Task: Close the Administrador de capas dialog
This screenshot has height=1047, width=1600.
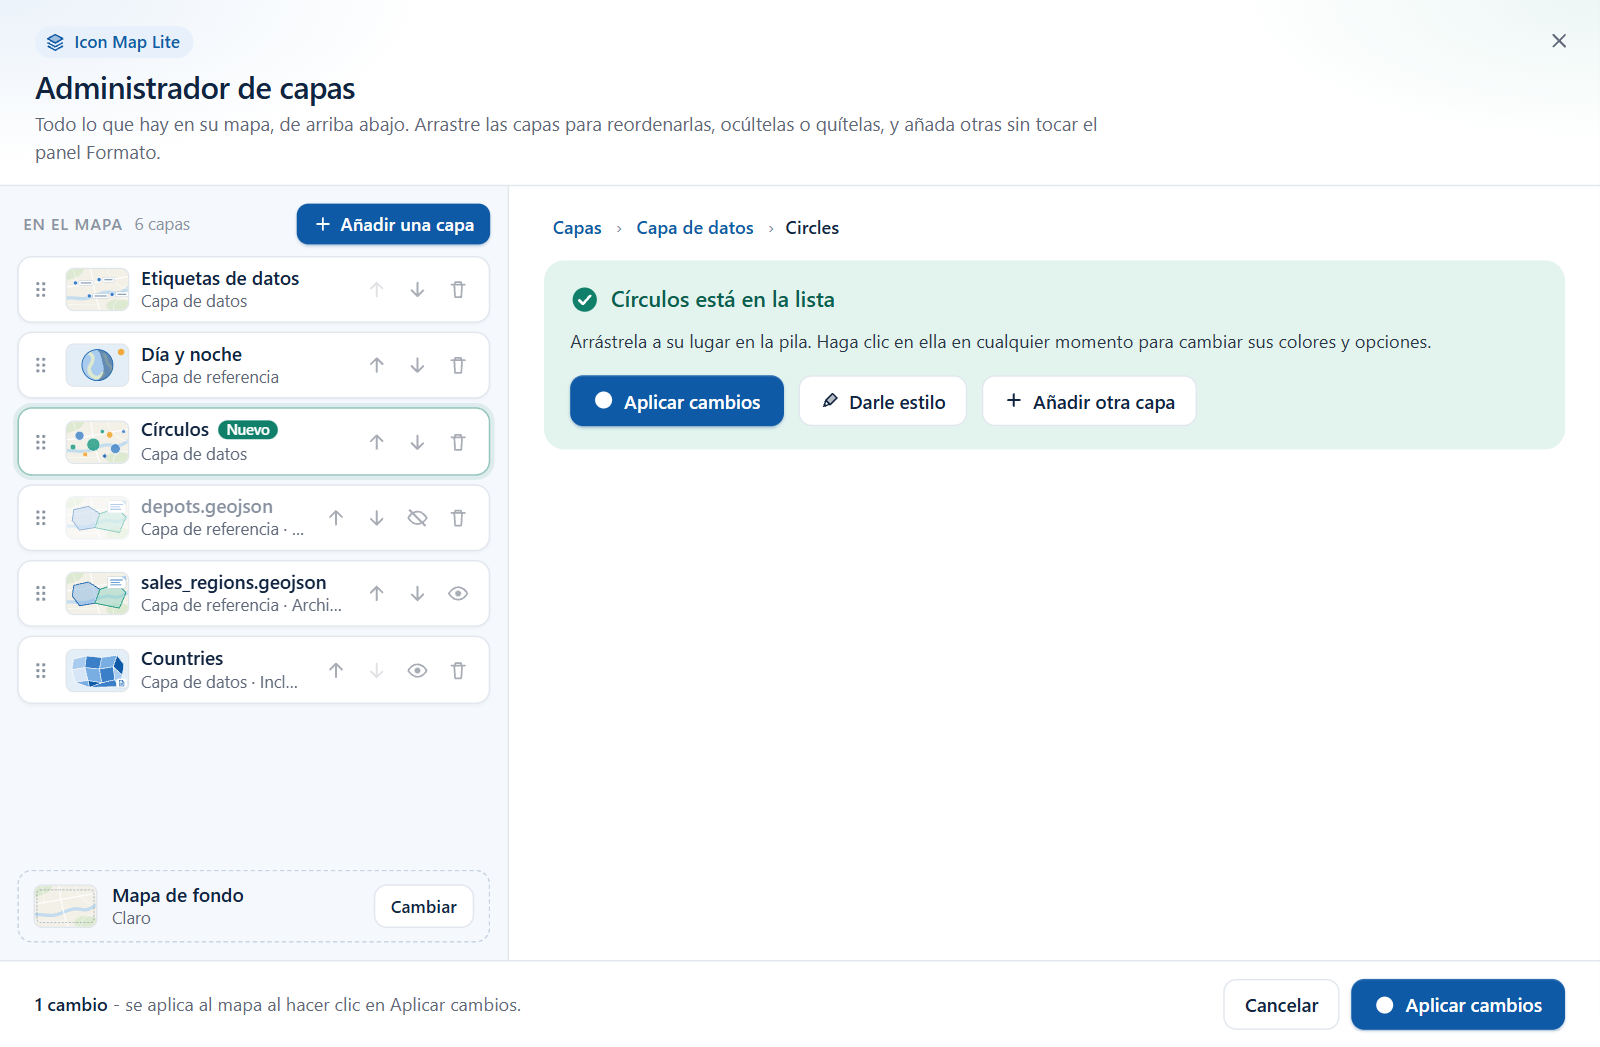Action: [x=1559, y=41]
